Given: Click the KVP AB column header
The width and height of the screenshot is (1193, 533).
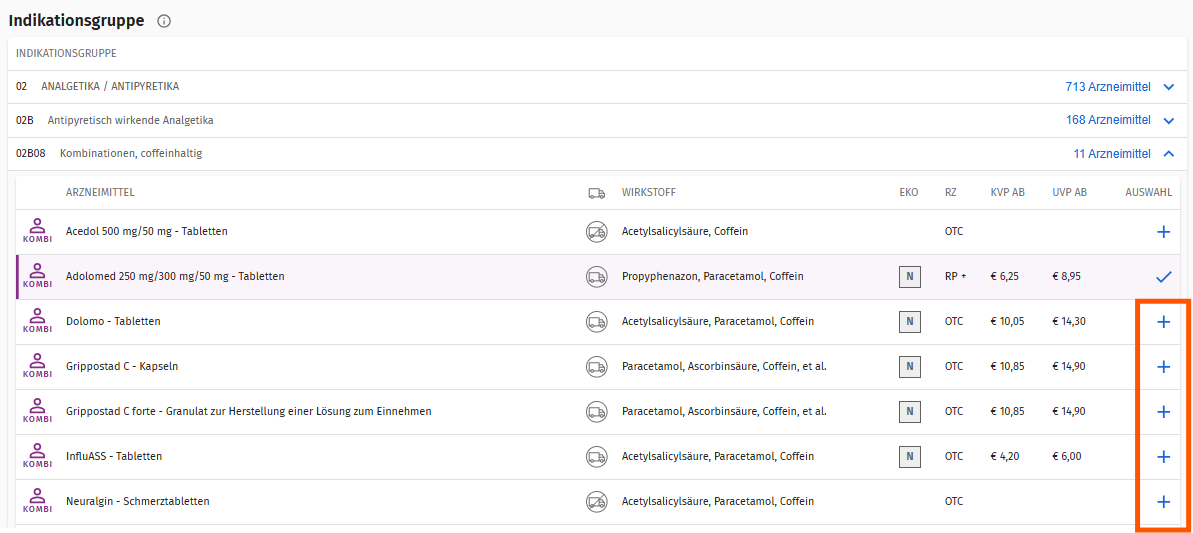Looking at the screenshot, I should [x=1007, y=193].
